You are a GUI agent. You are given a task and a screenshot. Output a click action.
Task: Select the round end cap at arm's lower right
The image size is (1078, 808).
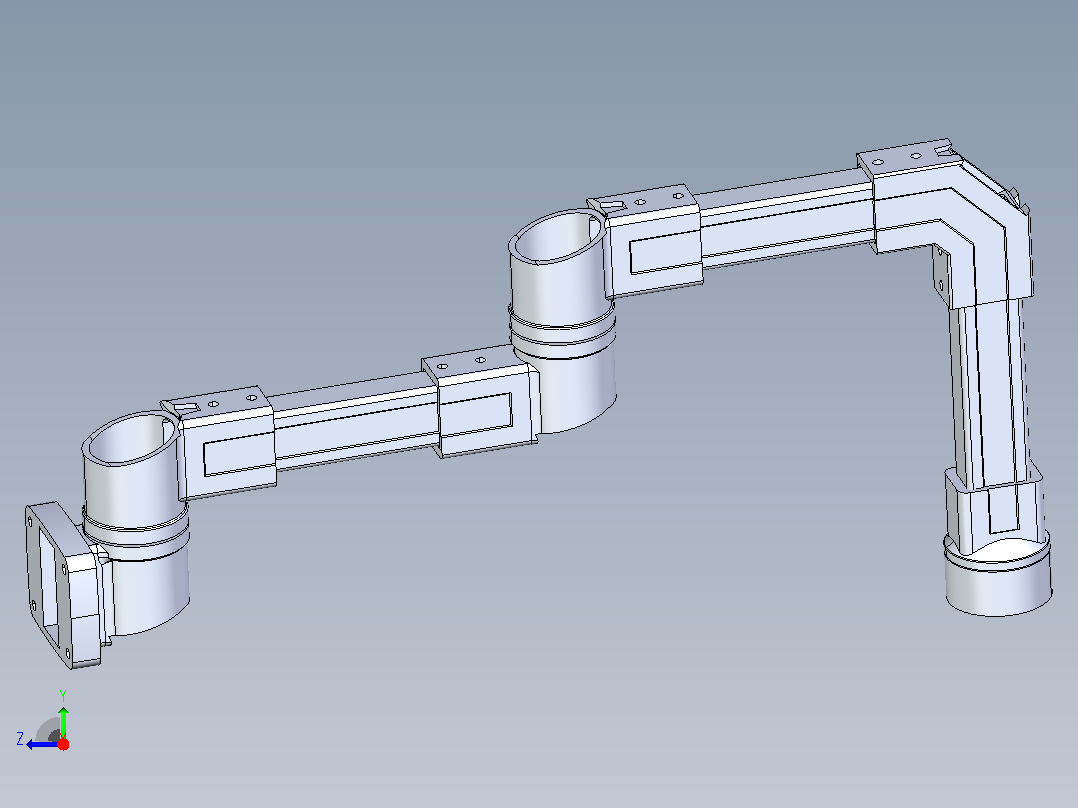coord(998,576)
